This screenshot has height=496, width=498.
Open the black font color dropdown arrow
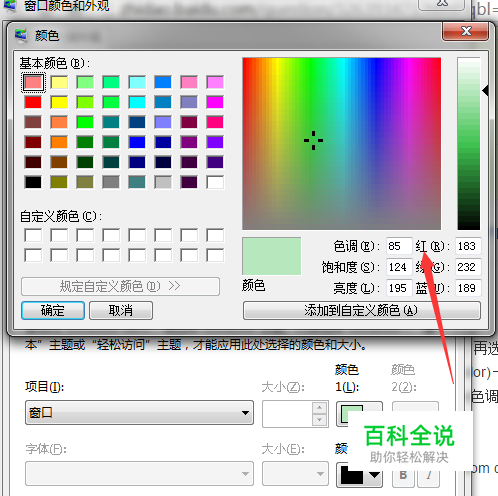point(375,475)
